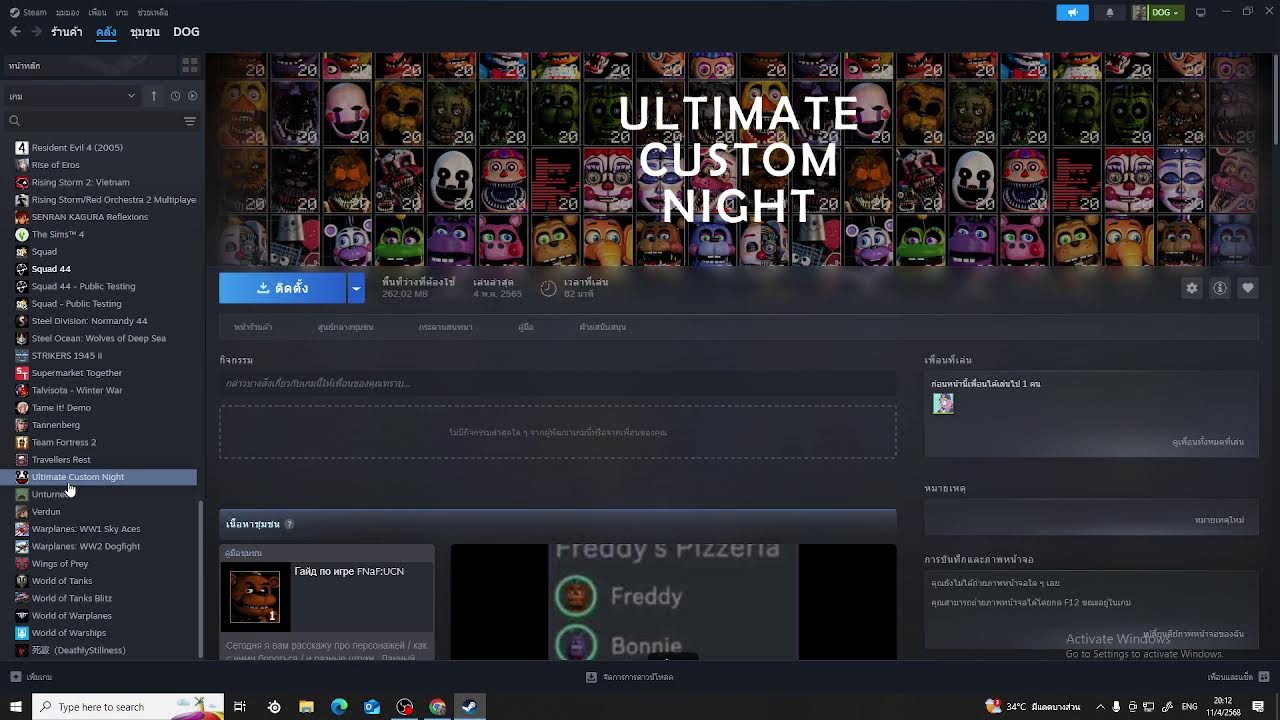
Task: Open the notifications bell
Action: point(1109,12)
